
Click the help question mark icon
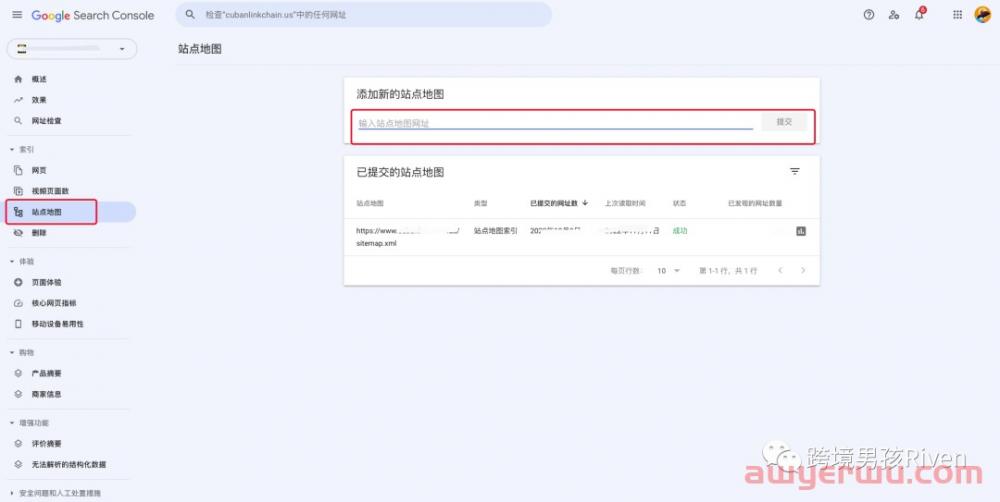[x=868, y=15]
